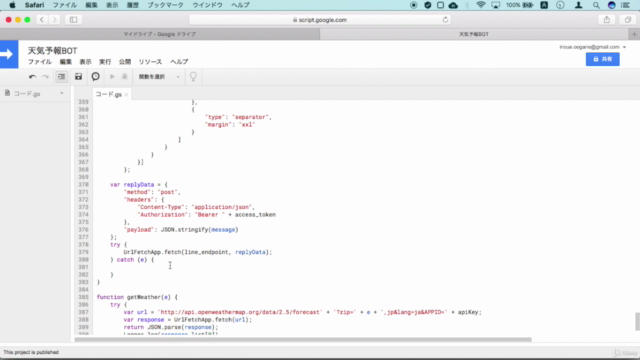Click the horizontal scrollbar of the editor
This screenshot has height=360, width=640.
tap(303, 340)
